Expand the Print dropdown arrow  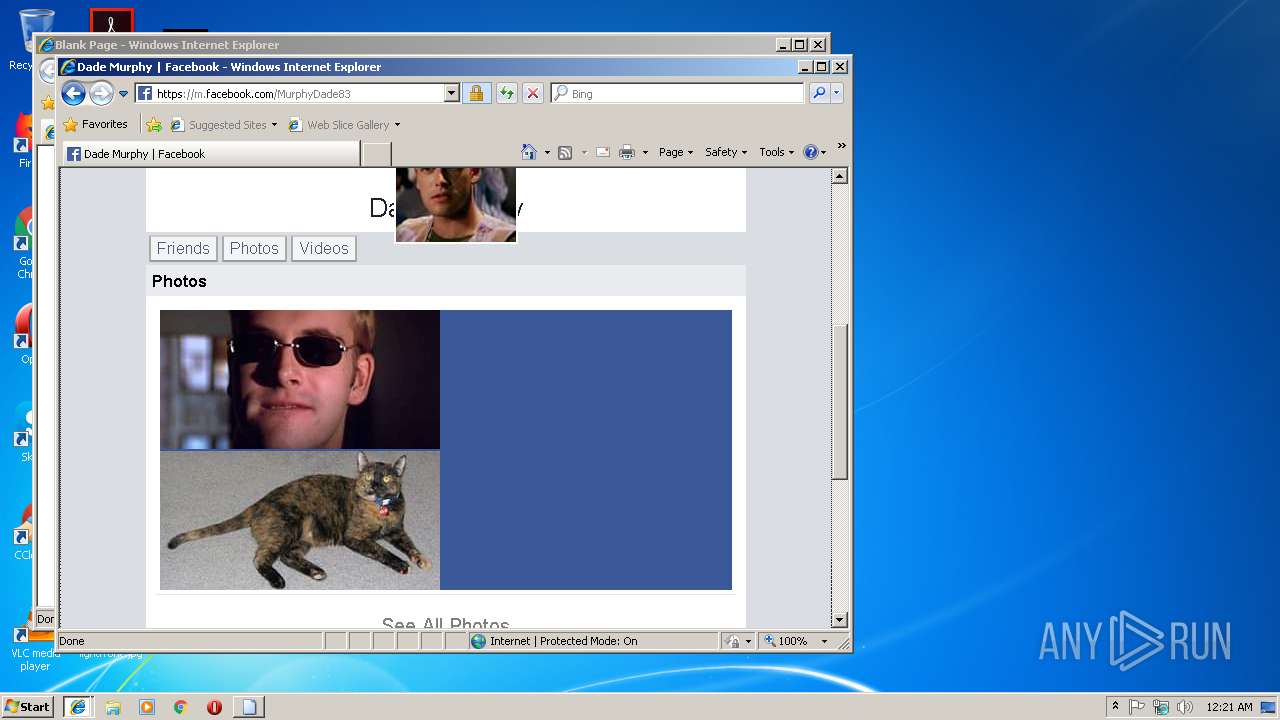[645, 153]
